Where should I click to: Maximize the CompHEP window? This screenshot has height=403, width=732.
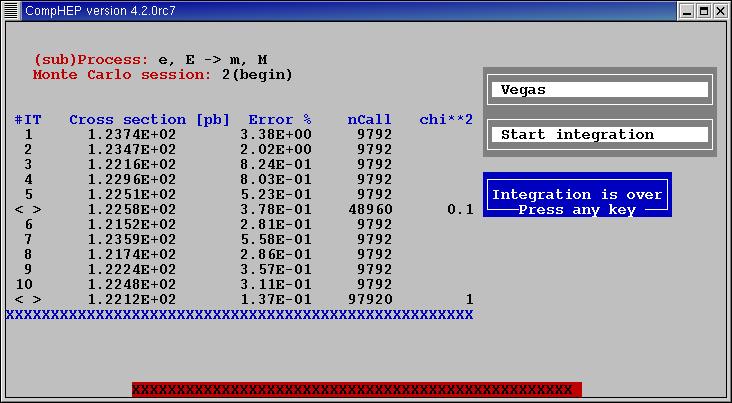tap(704, 11)
